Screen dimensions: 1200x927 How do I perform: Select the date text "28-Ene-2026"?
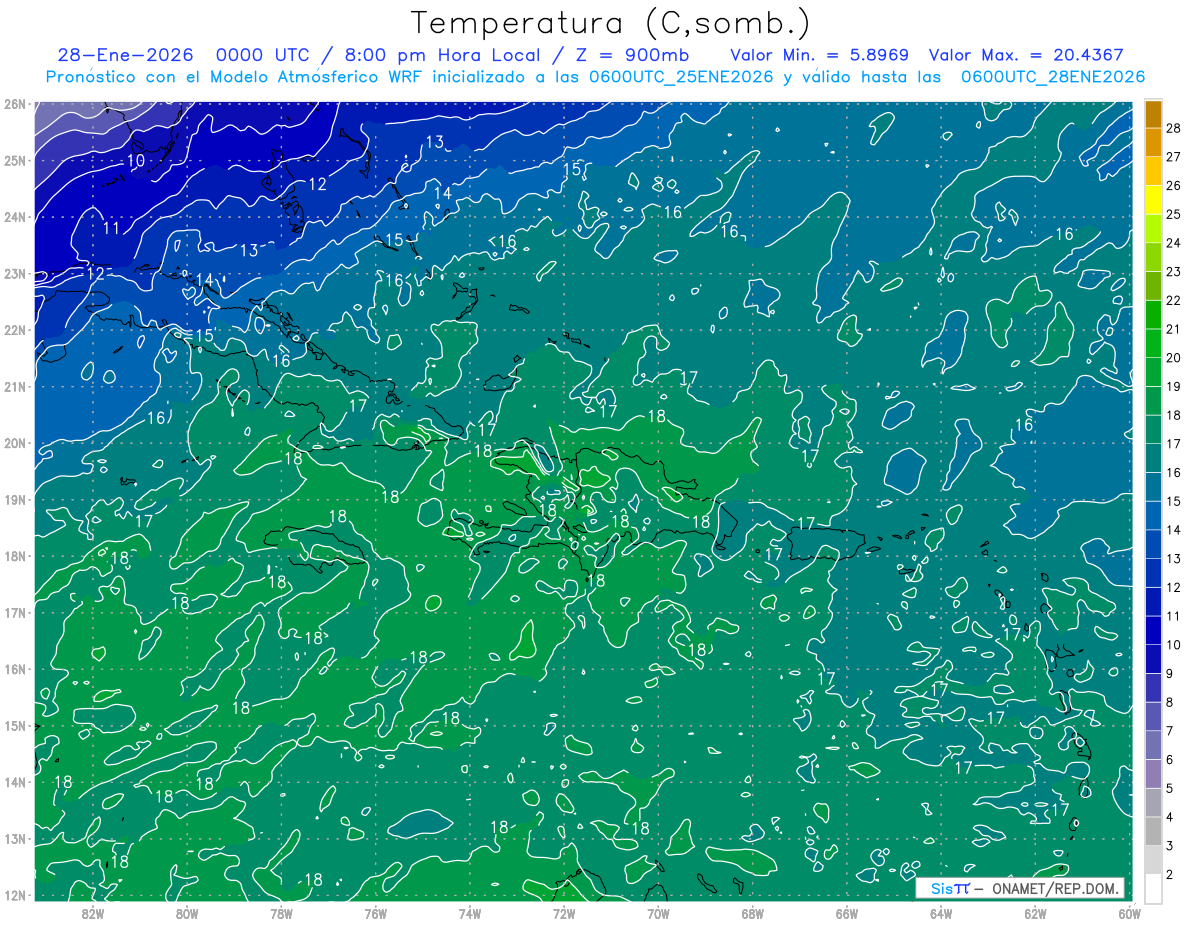click(127, 55)
